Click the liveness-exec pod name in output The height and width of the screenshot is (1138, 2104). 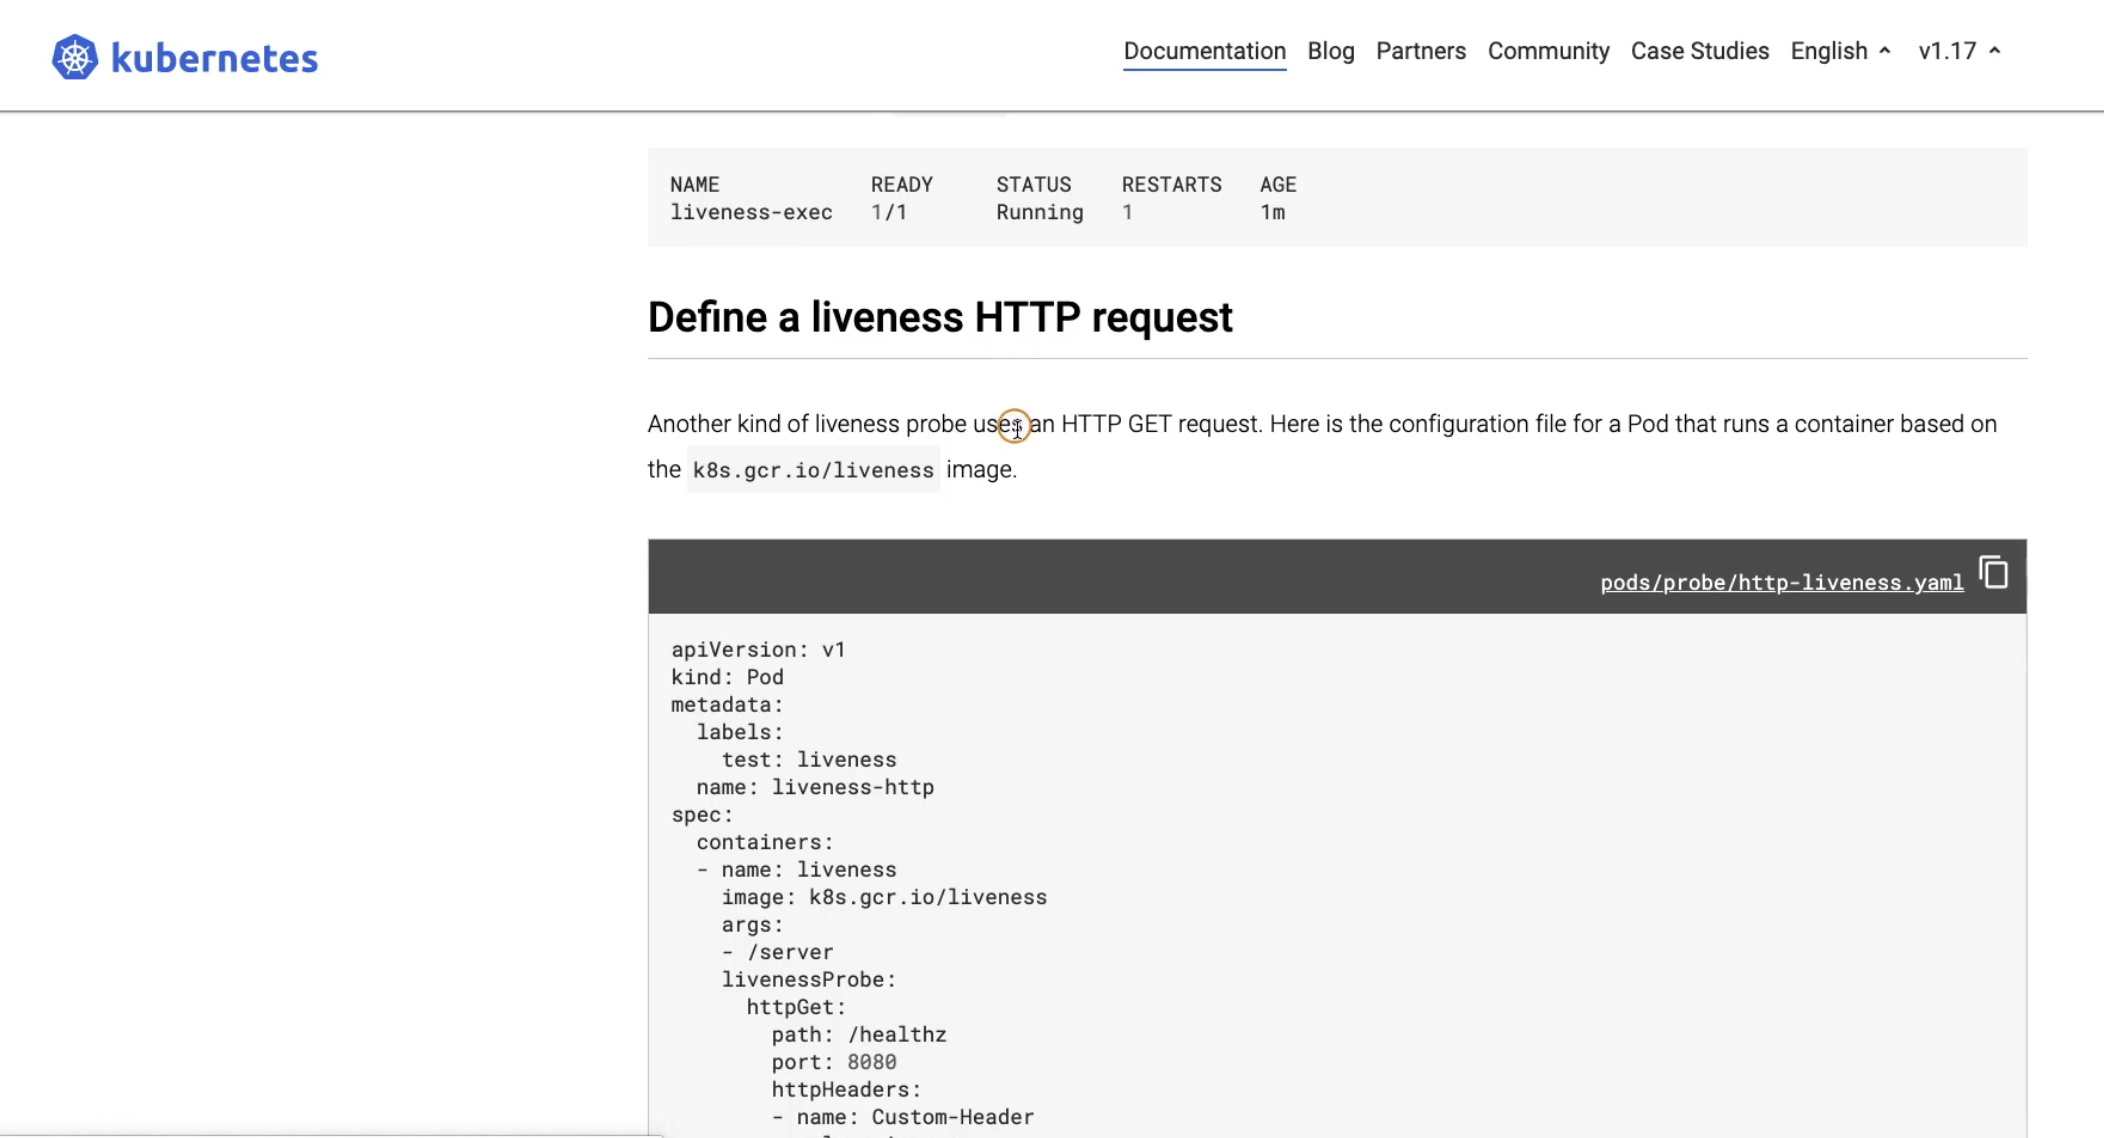750,212
